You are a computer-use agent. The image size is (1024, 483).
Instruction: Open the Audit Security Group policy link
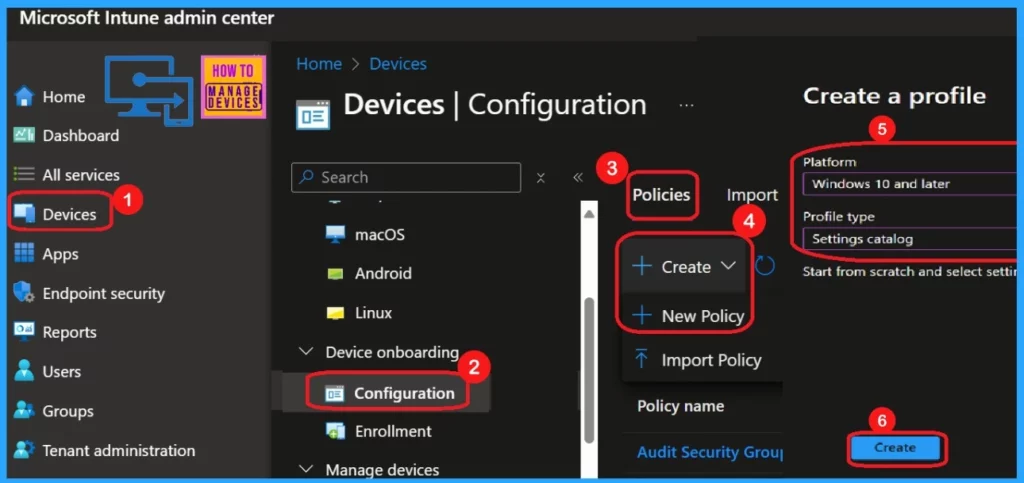(709, 452)
